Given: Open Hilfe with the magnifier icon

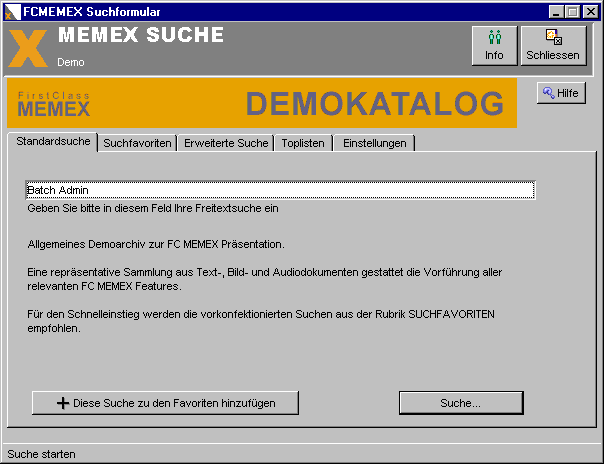Looking at the screenshot, I should tap(561, 93).
